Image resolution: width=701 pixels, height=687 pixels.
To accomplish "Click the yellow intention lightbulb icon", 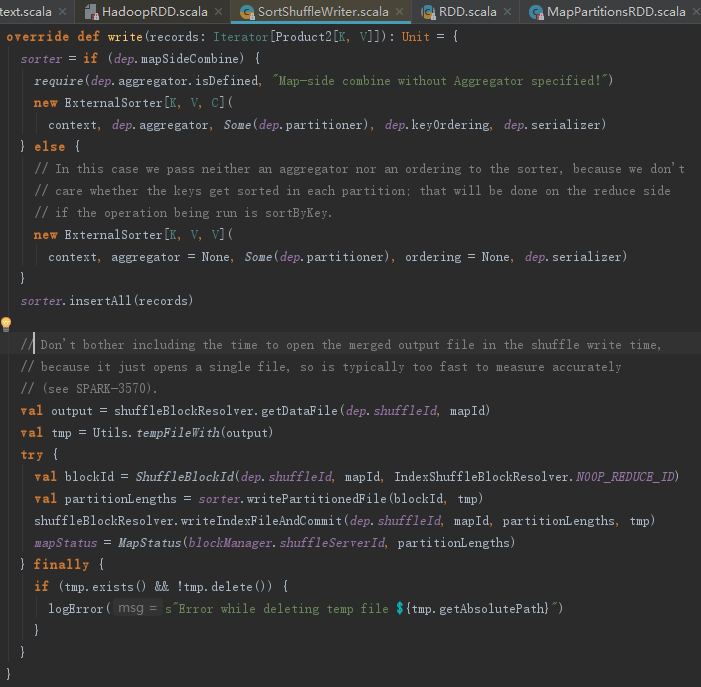I will coord(6,324).
